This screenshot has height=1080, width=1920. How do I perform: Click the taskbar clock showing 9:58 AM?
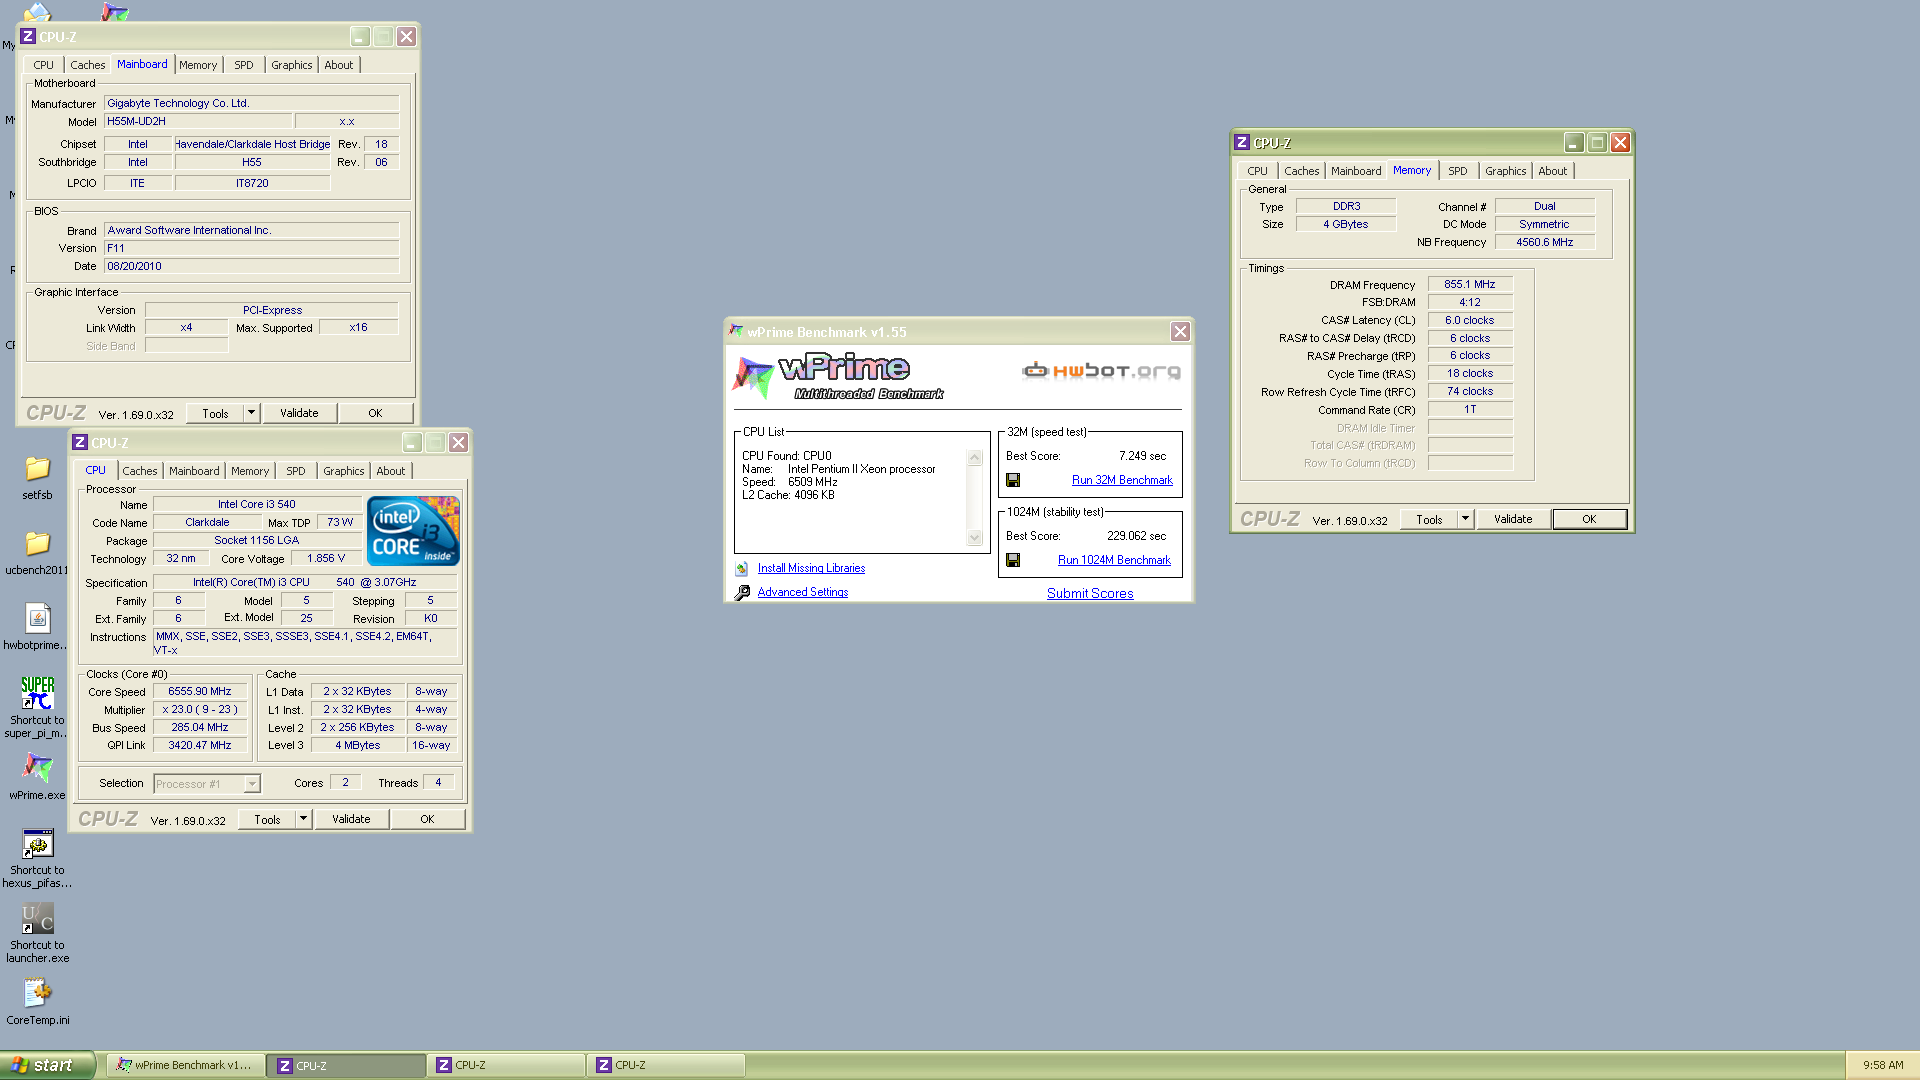(x=1883, y=1065)
